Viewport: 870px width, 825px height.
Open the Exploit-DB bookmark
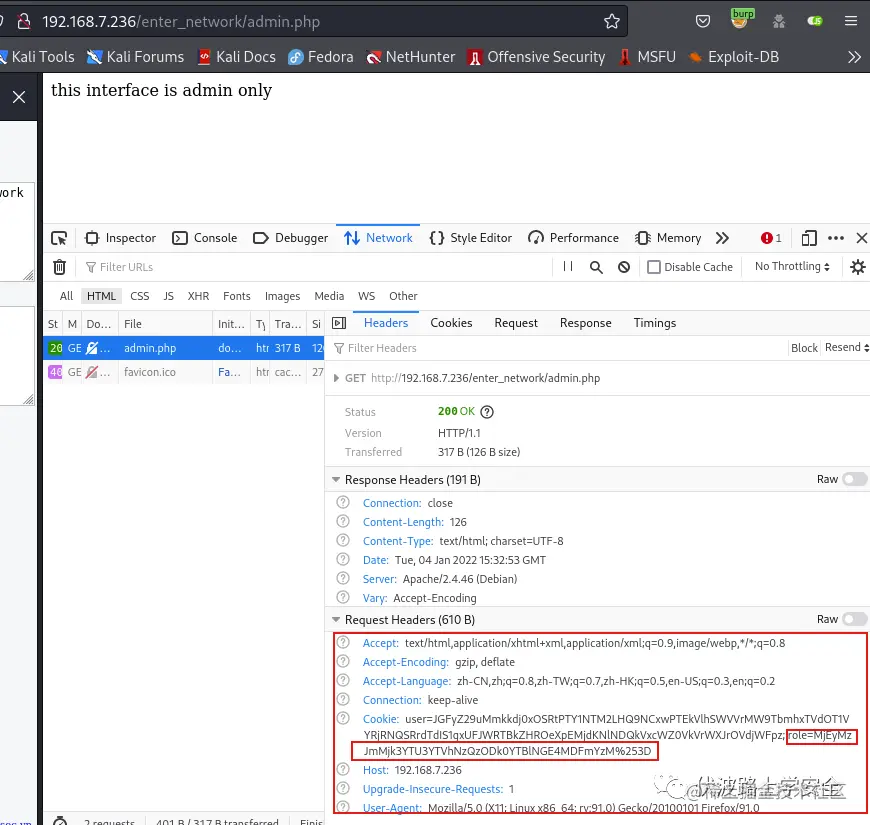pos(733,57)
